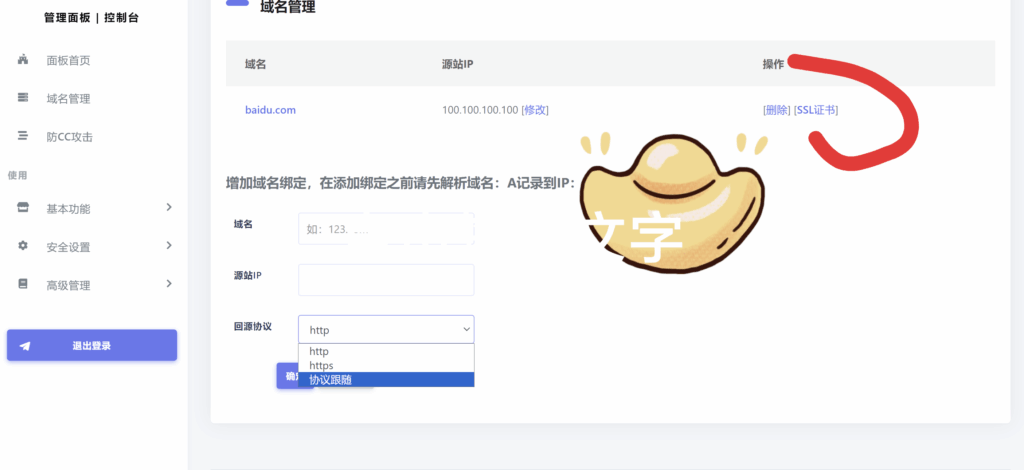The height and width of the screenshot is (470, 1024).
Task: Click the 操作 column header
Action: [x=773, y=64]
